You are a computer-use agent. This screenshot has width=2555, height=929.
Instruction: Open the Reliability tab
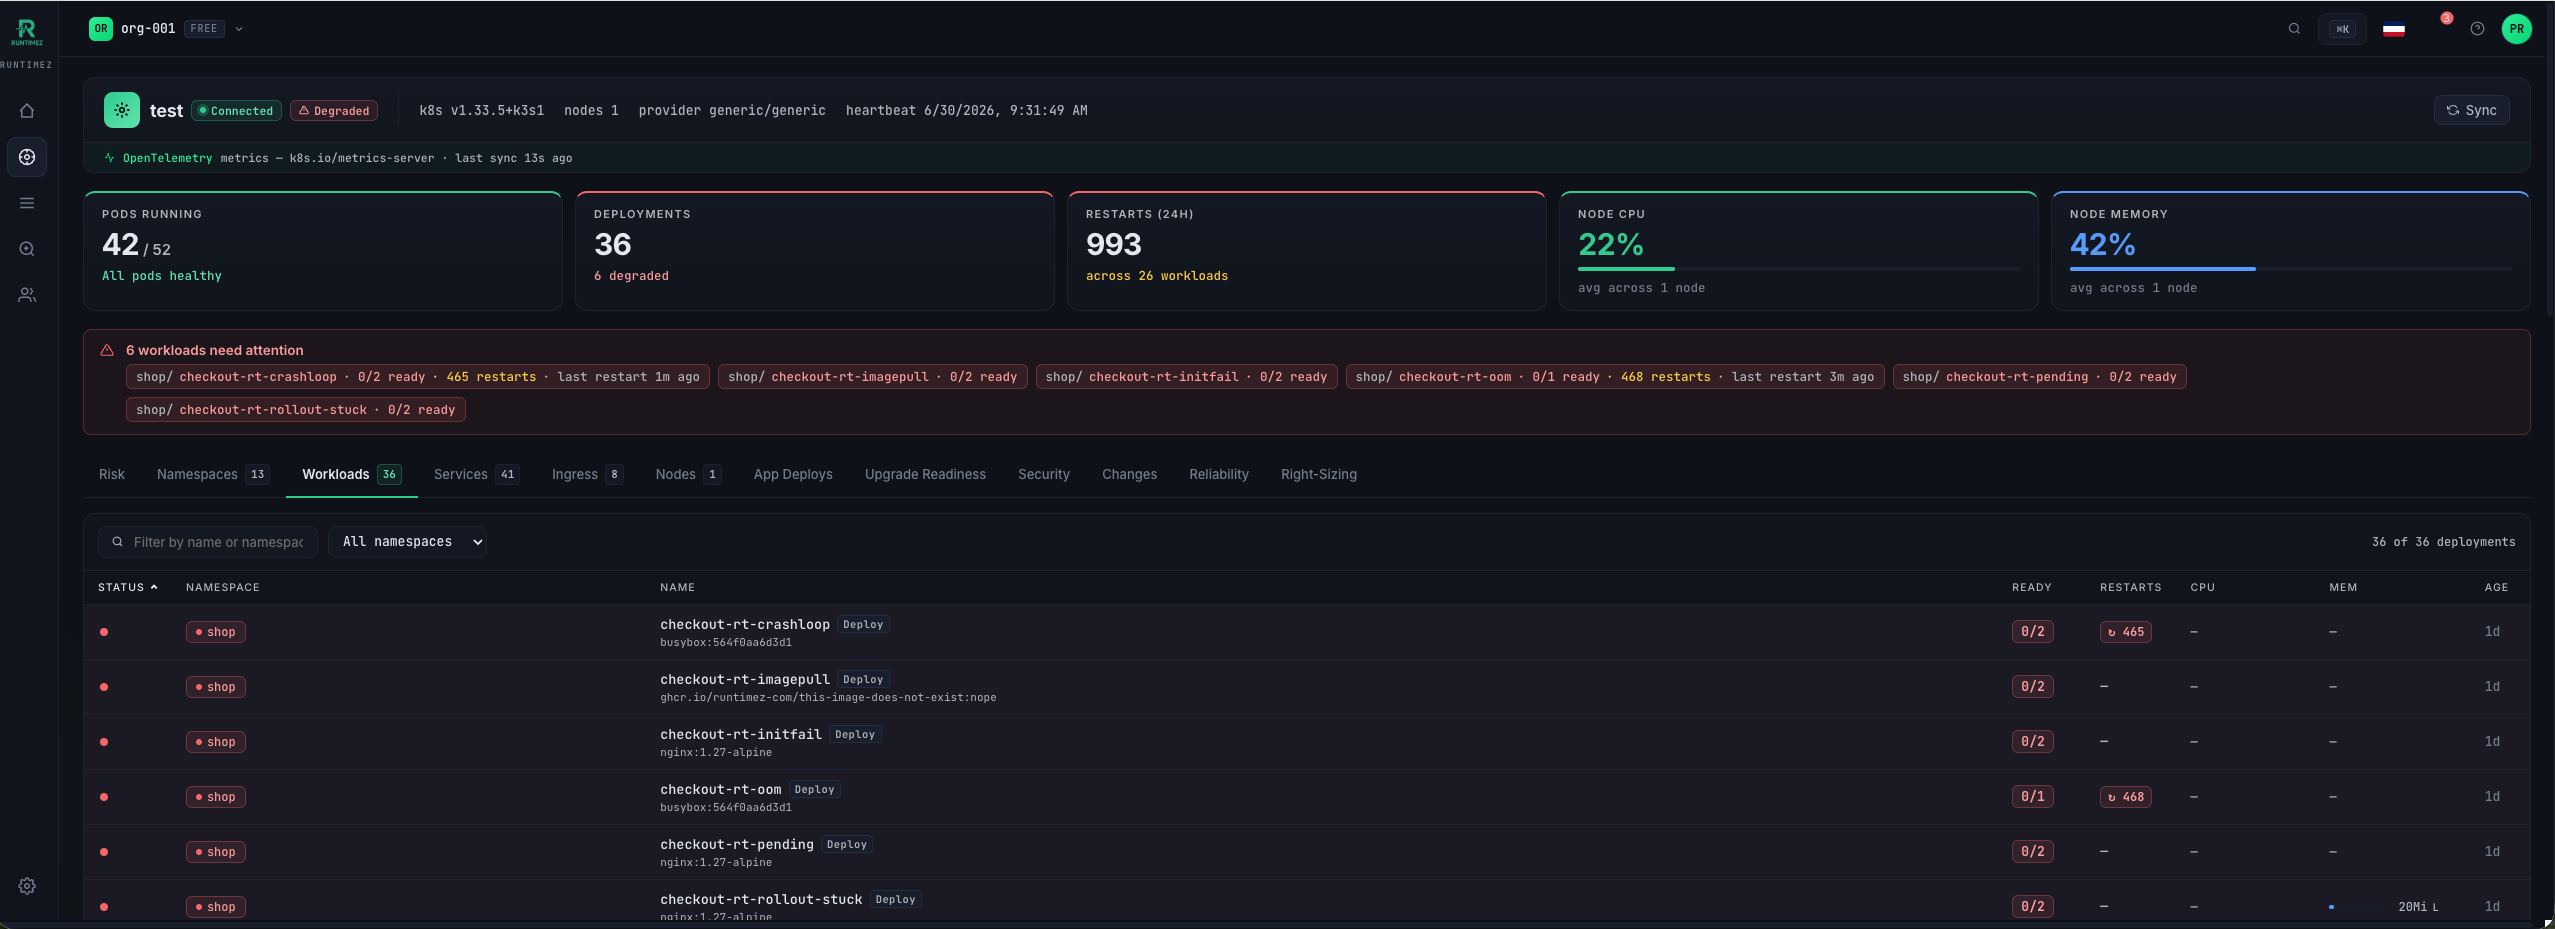coord(1219,474)
